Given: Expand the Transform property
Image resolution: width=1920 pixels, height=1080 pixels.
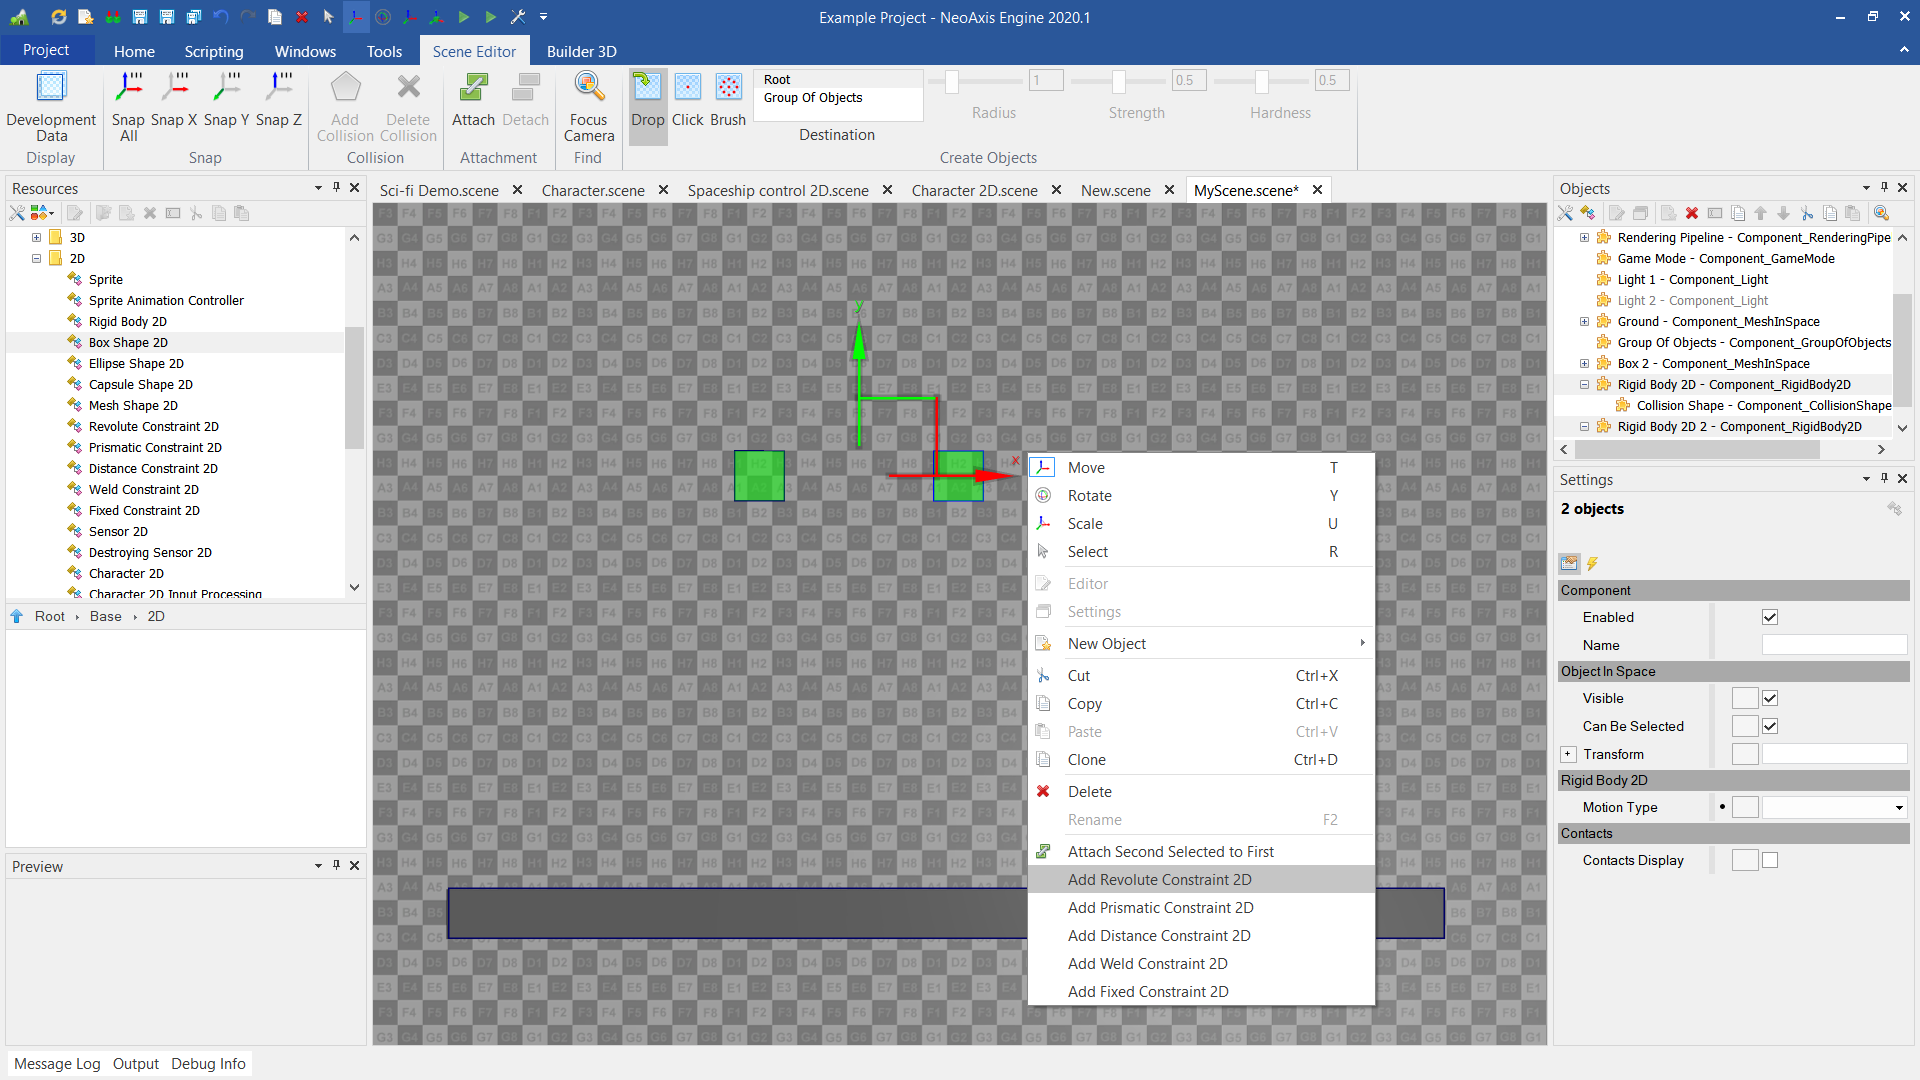Looking at the screenshot, I should [x=1568, y=755].
